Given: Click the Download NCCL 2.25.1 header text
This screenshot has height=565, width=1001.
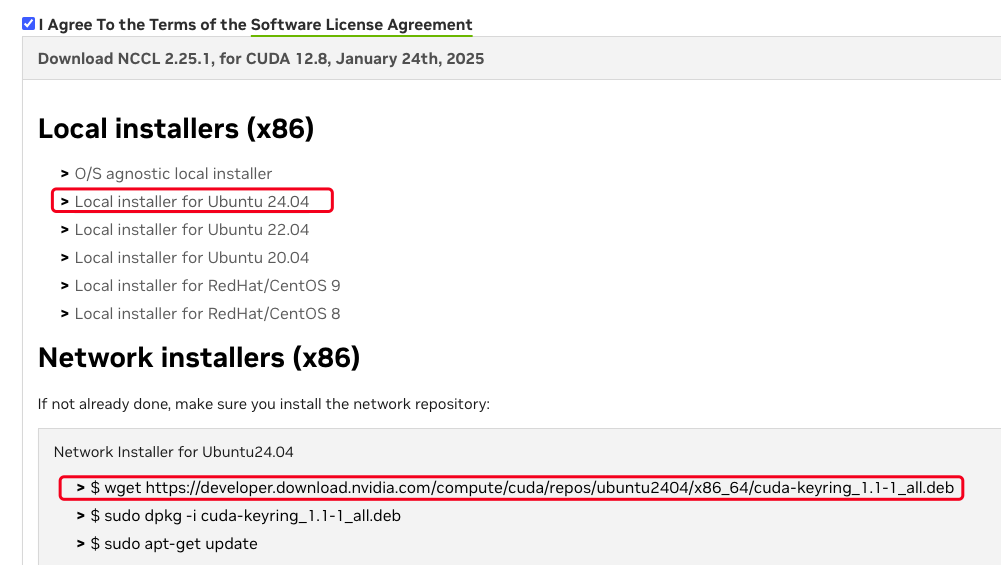Looking at the screenshot, I should coord(260,59).
